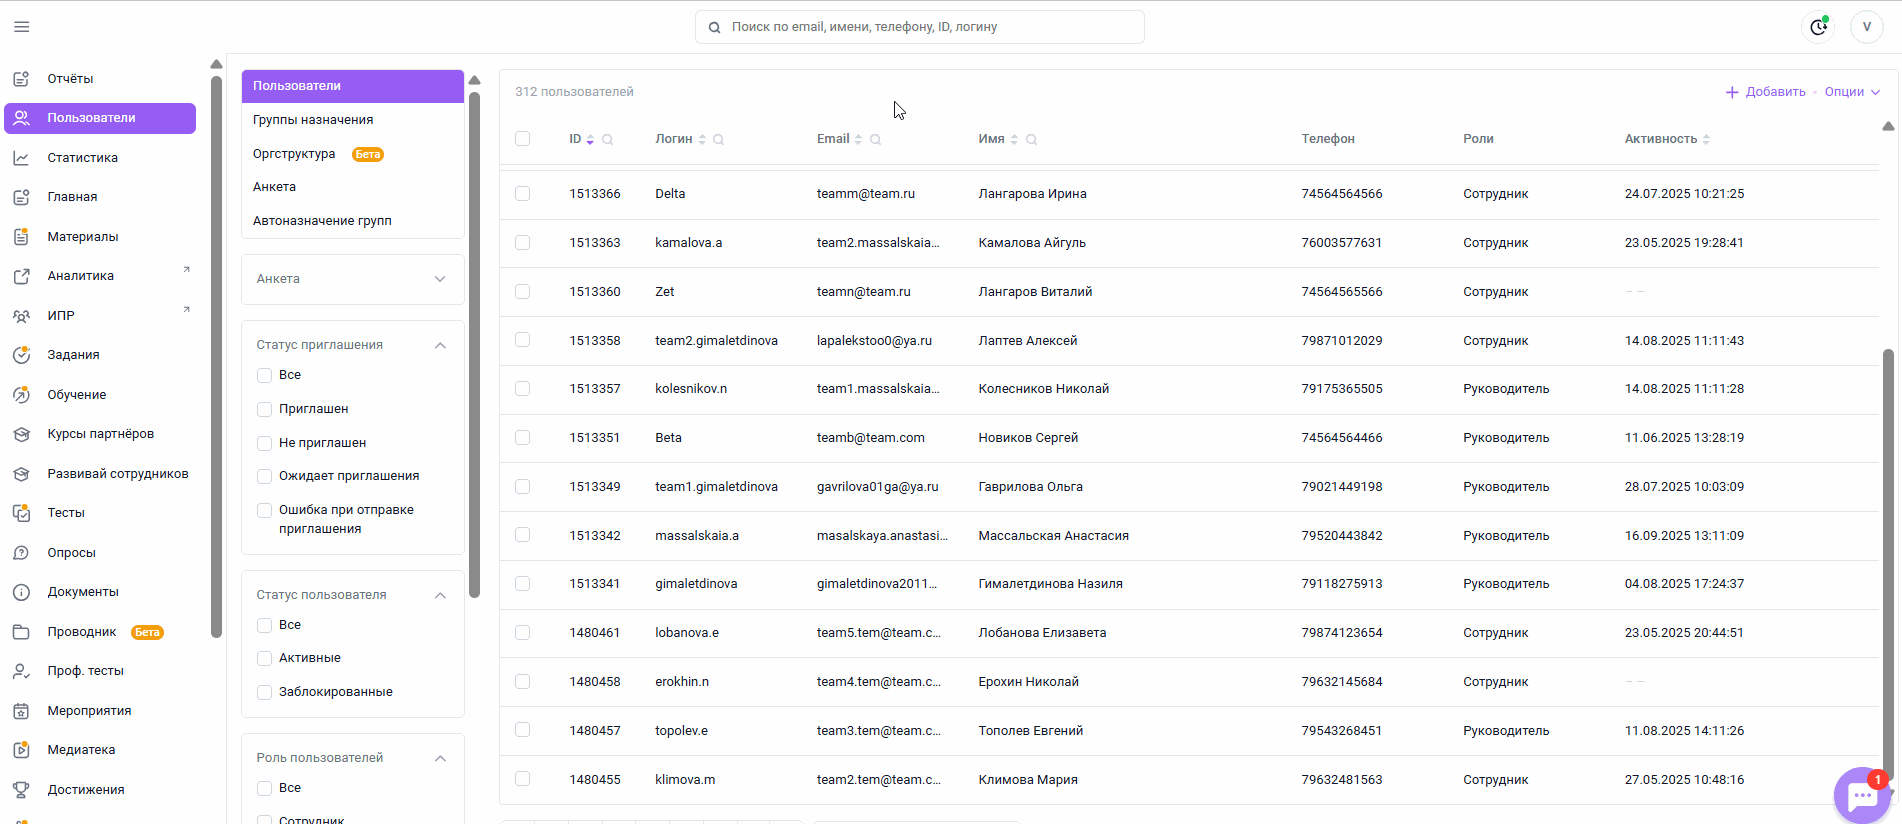Click the search field for email, name, phone
Image resolution: width=1902 pixels, height=824 pixels.
pos(919,27)
